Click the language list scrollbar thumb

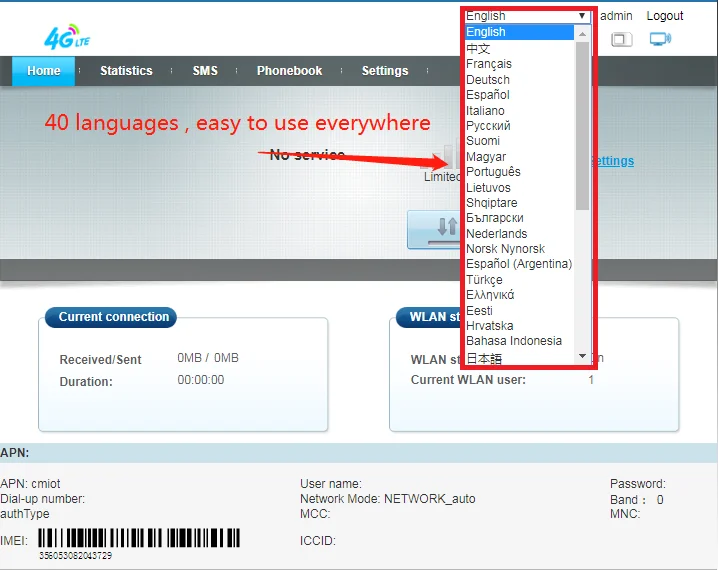[x=582, y=126]
